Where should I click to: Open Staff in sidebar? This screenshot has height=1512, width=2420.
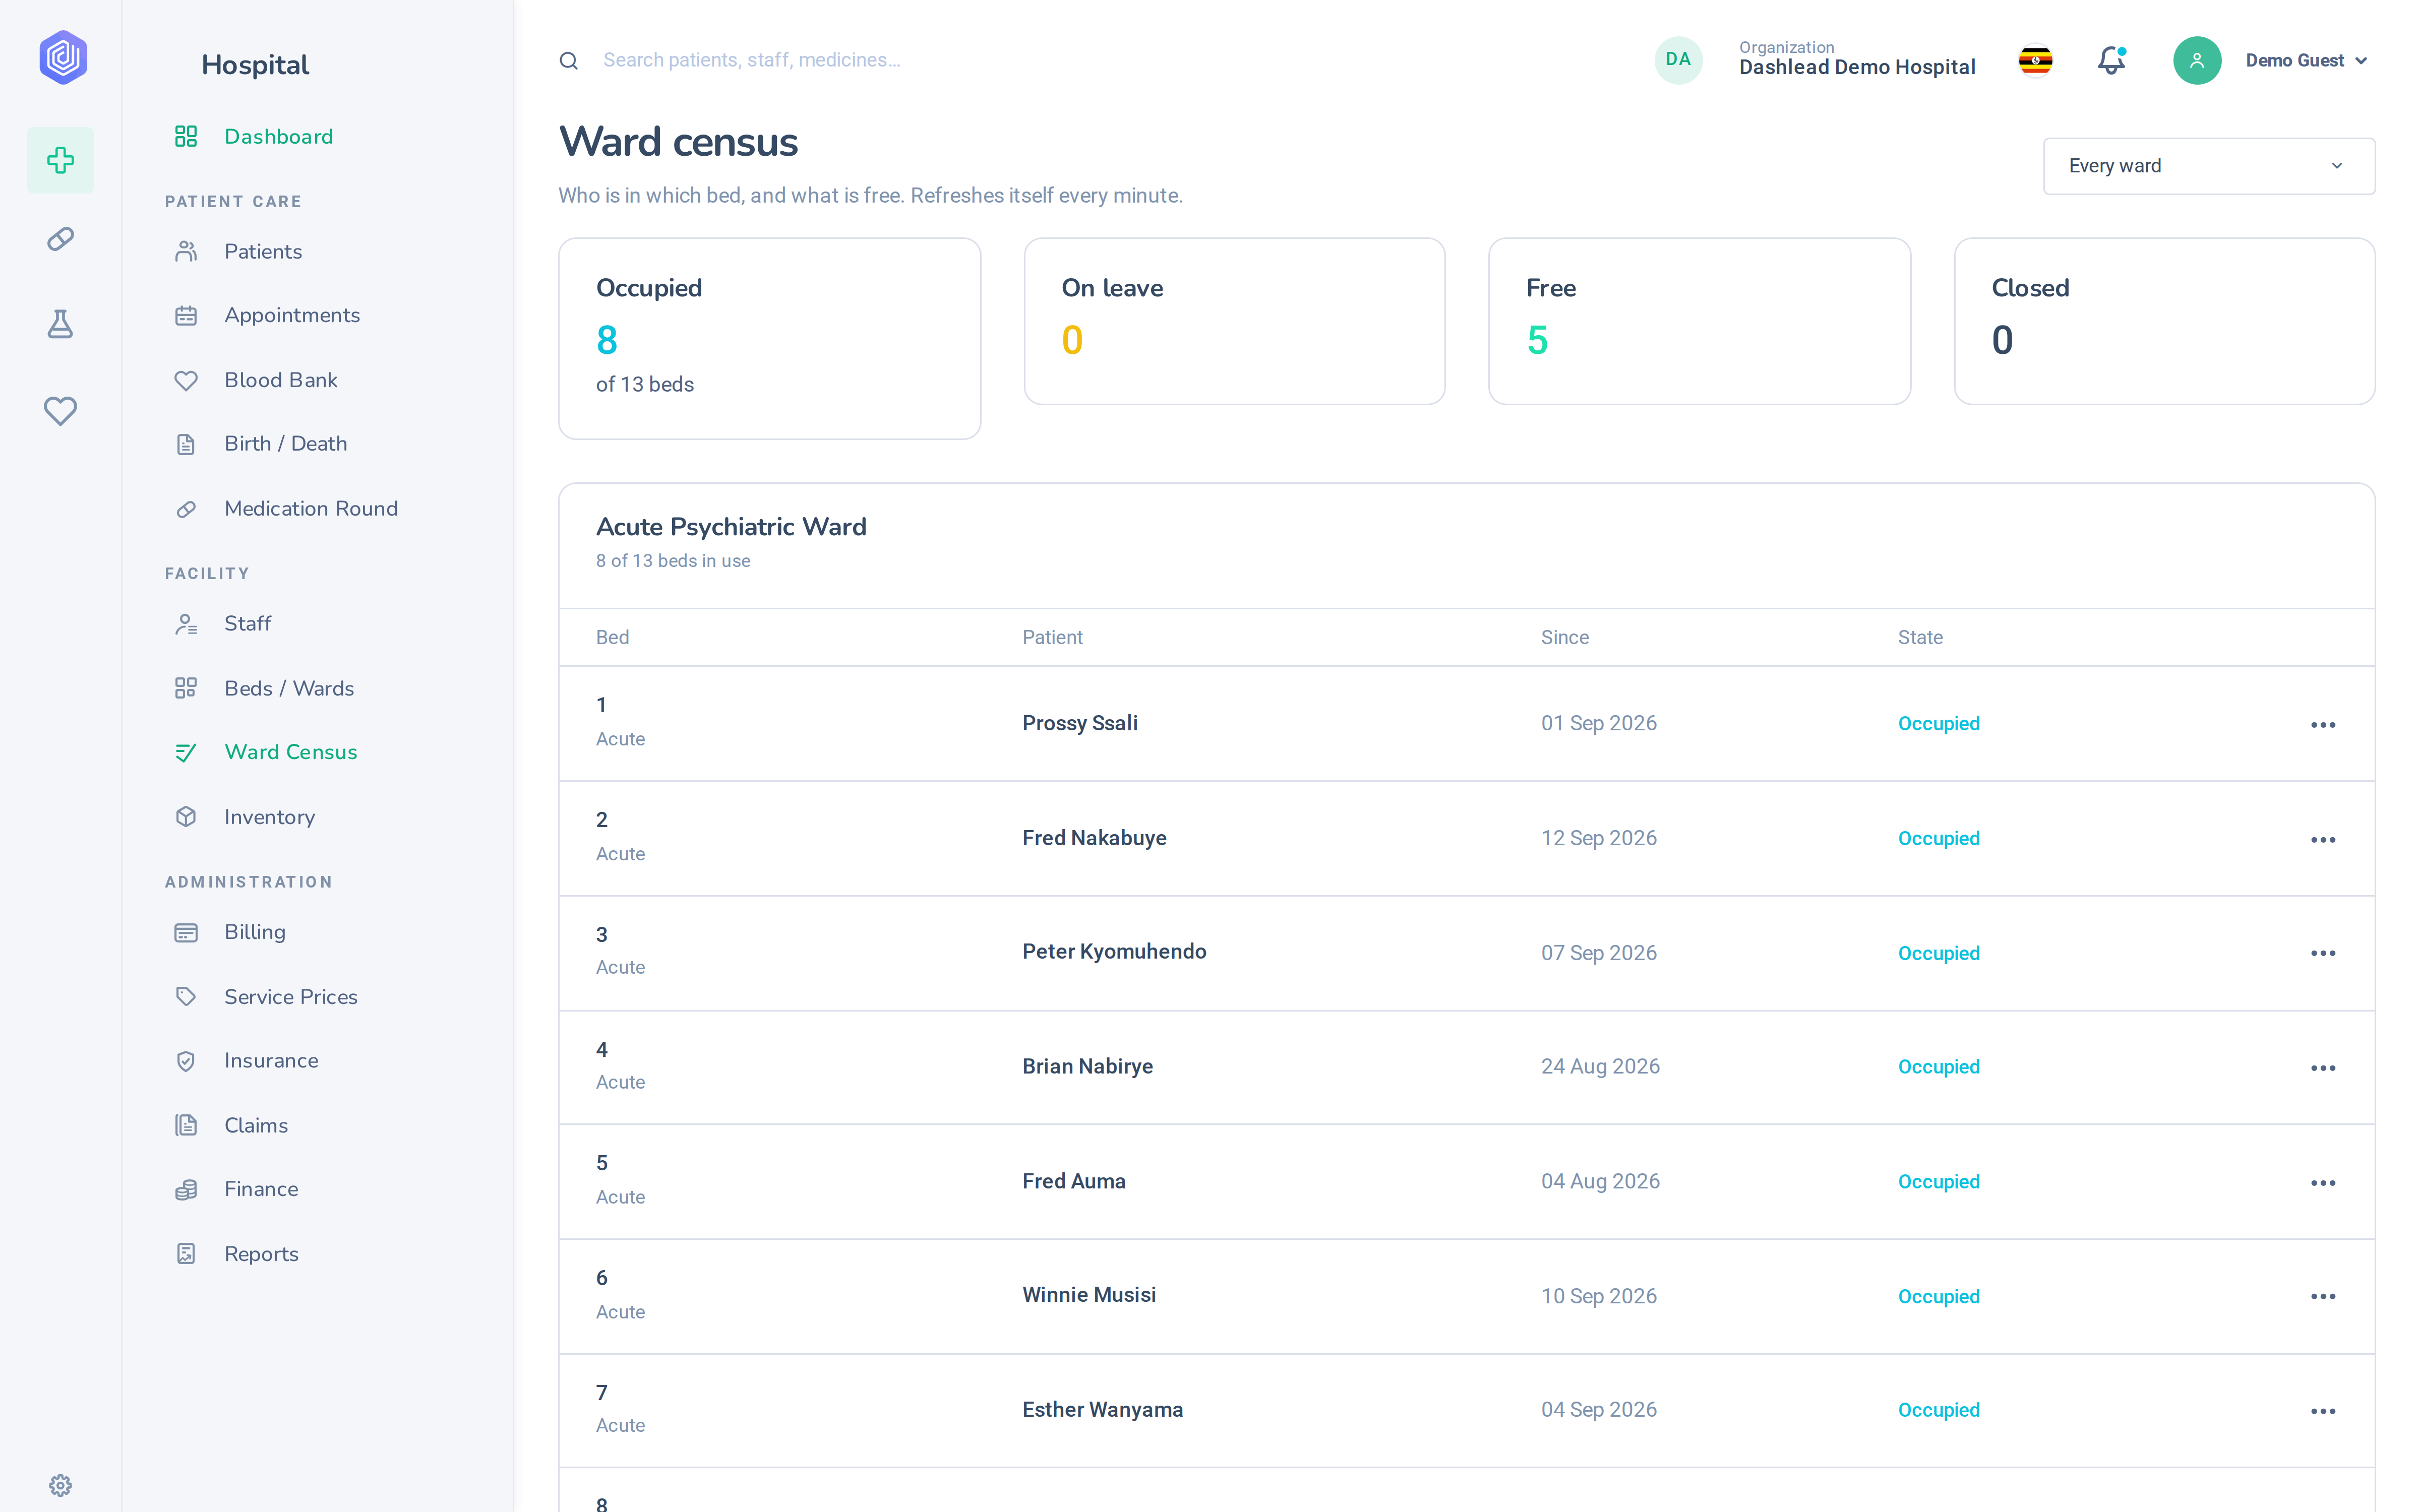coord(247,623)
